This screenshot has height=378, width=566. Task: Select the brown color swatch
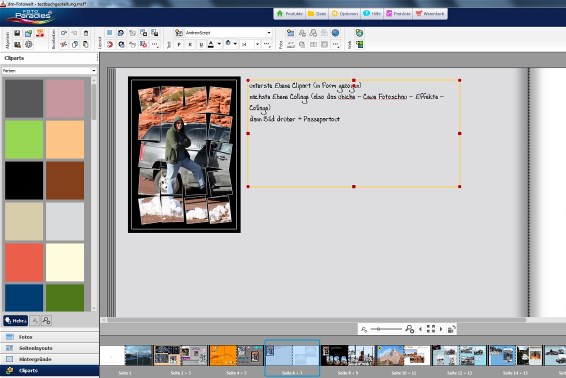(x=65, y=181)
